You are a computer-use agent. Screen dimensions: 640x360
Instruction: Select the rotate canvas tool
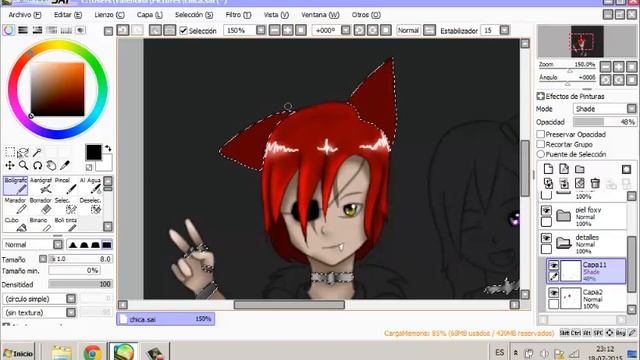tap(37, 165)
